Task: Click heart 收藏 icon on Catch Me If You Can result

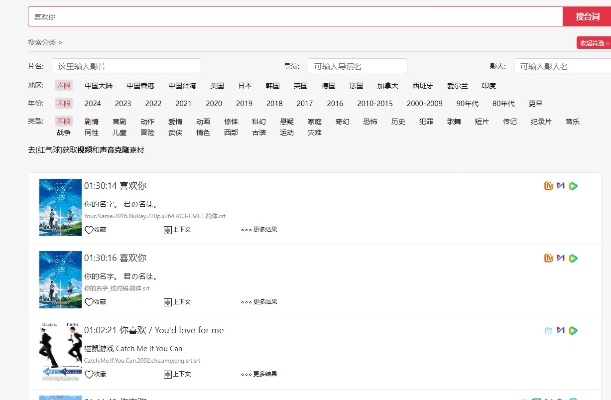Action: 88,374
